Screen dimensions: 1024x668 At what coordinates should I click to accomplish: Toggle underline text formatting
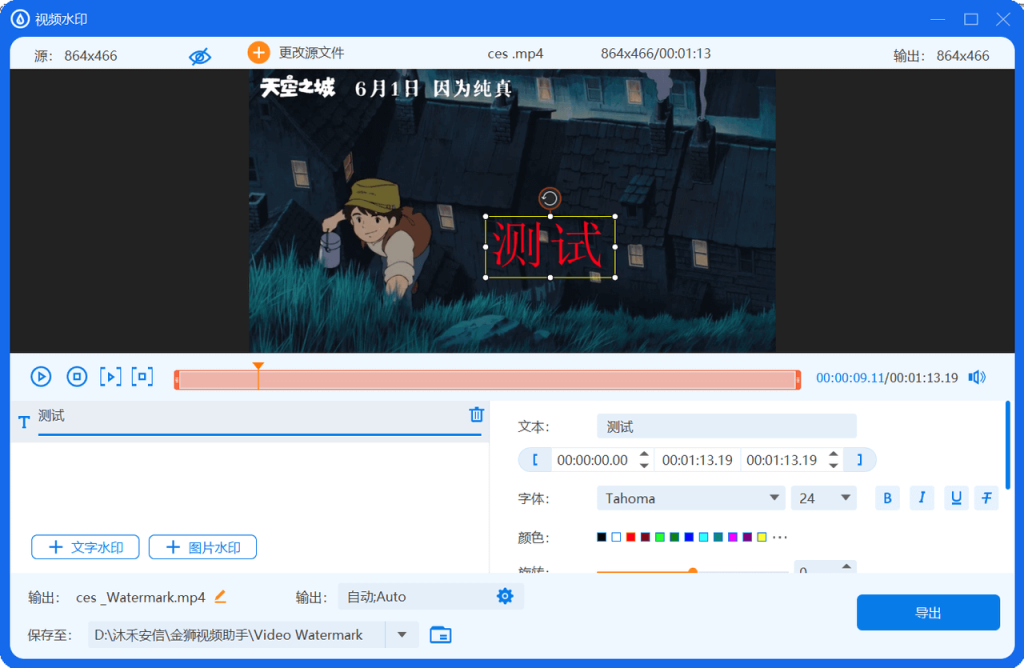click(x=956, y=498)
